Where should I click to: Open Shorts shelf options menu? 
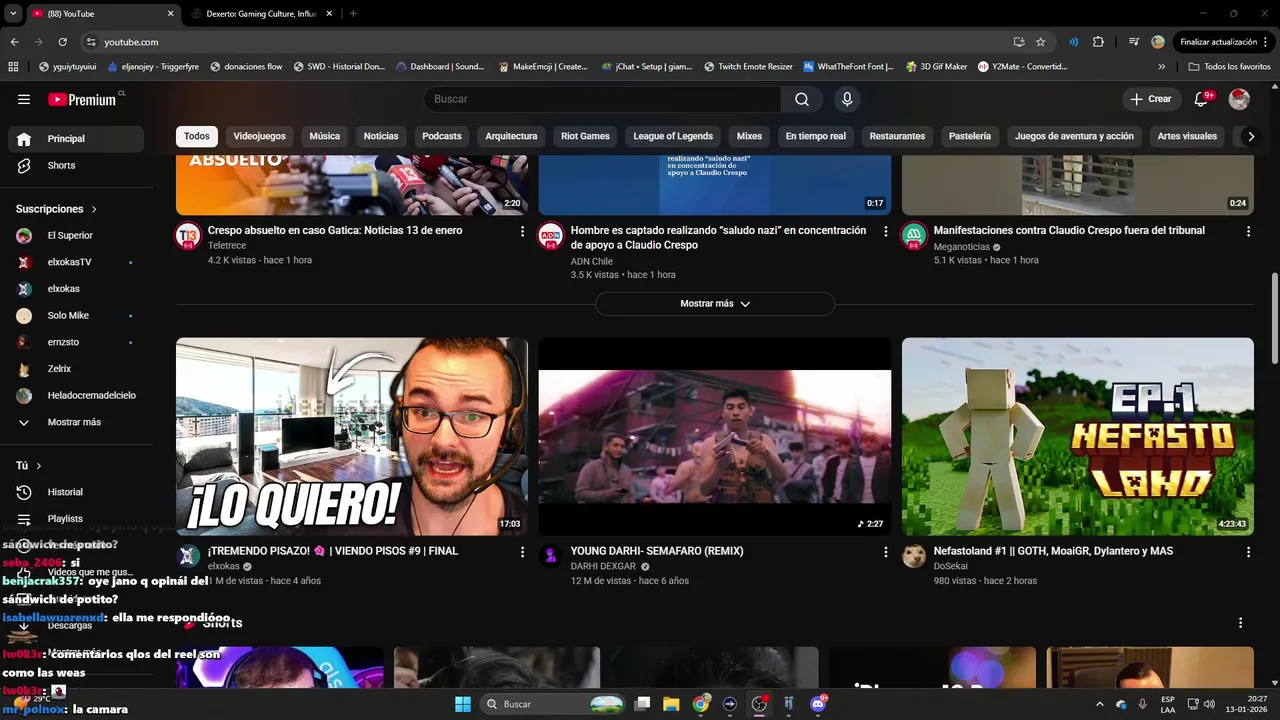[1240, 623]
